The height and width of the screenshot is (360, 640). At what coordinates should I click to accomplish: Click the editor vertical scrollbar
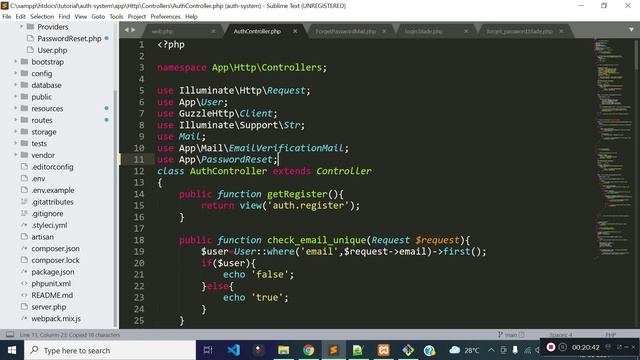[x=636, y=55]
